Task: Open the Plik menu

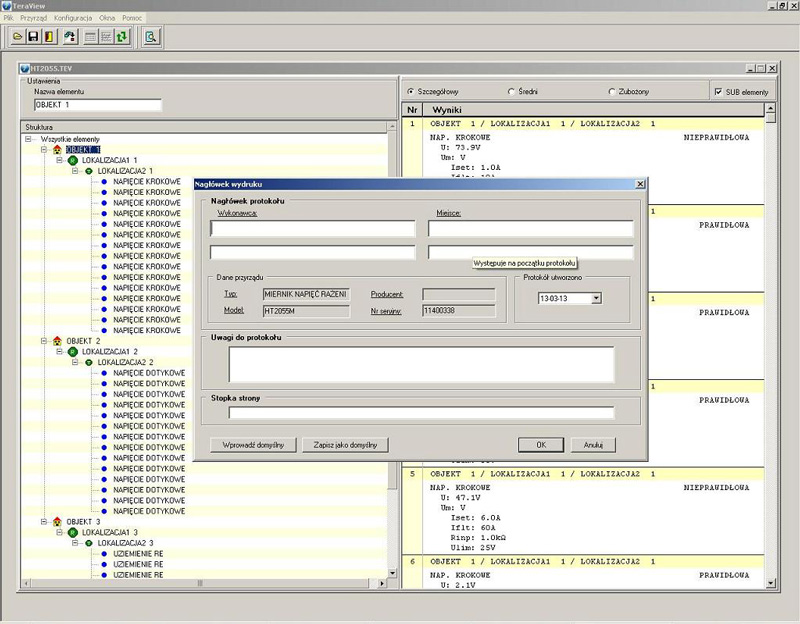Action: pos(9,18)
